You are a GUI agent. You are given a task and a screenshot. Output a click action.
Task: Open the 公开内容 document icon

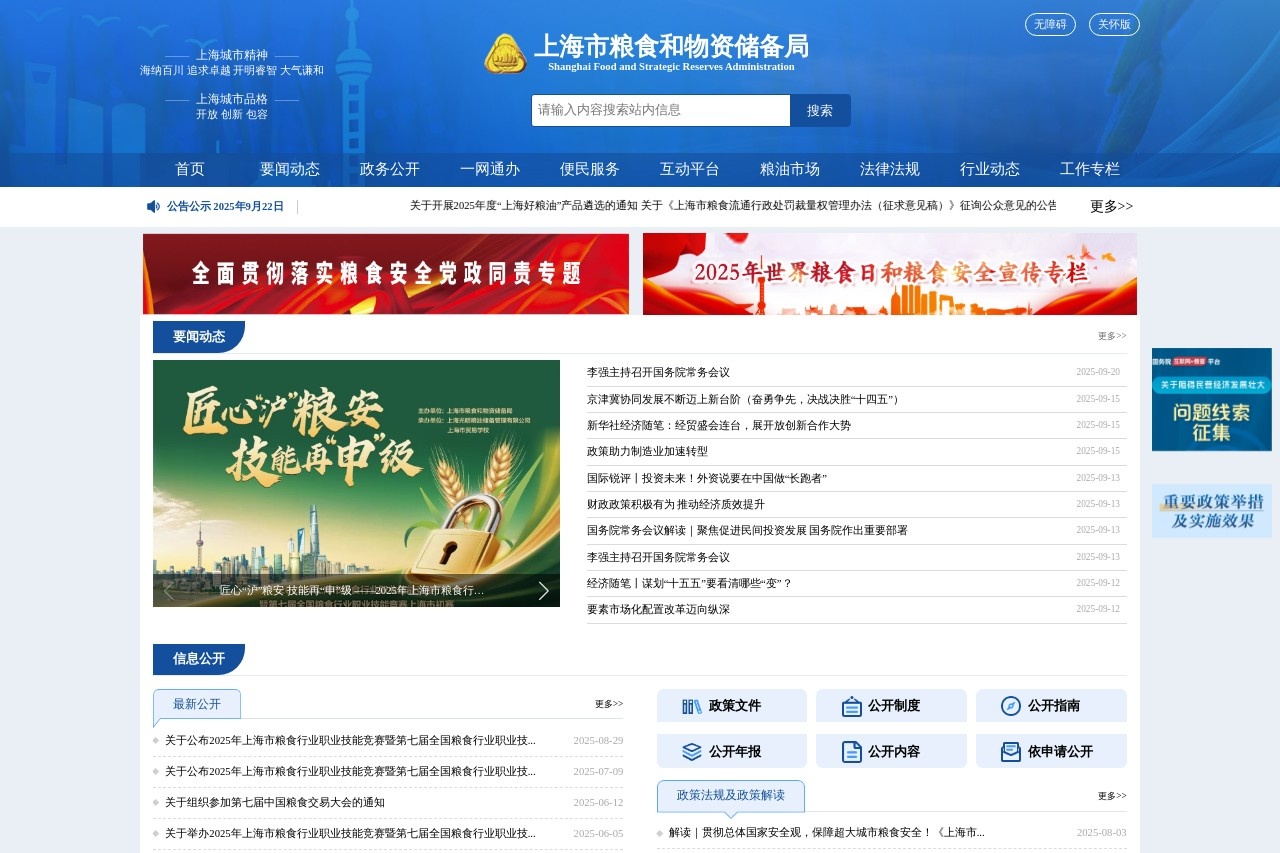click(x=852, y=750)
